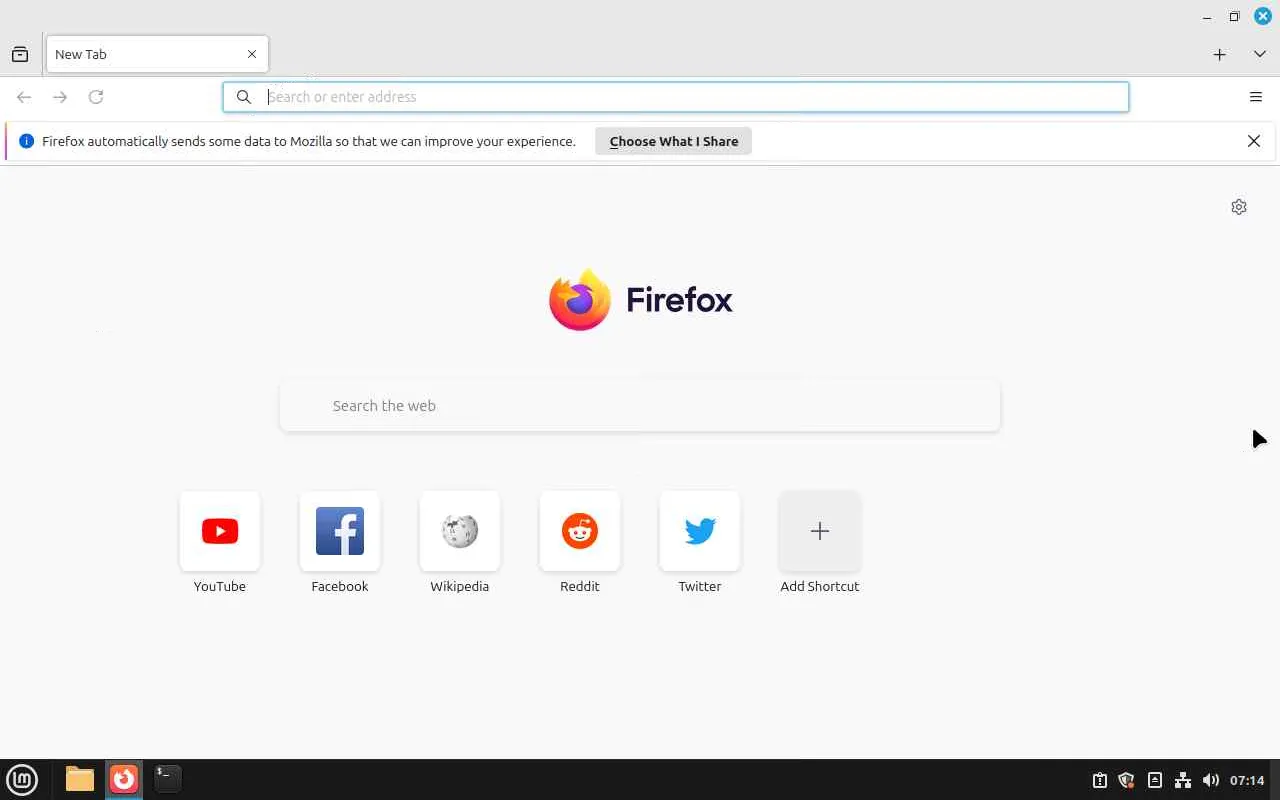
Task: Dismiss the Mozilla data notification bar
Action: (1254, 141)
